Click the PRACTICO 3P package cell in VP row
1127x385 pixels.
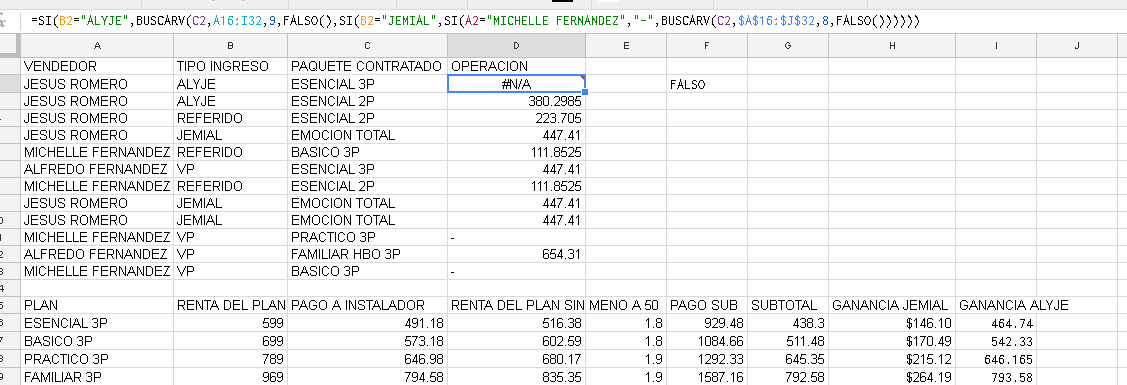[x=367, y=237]
